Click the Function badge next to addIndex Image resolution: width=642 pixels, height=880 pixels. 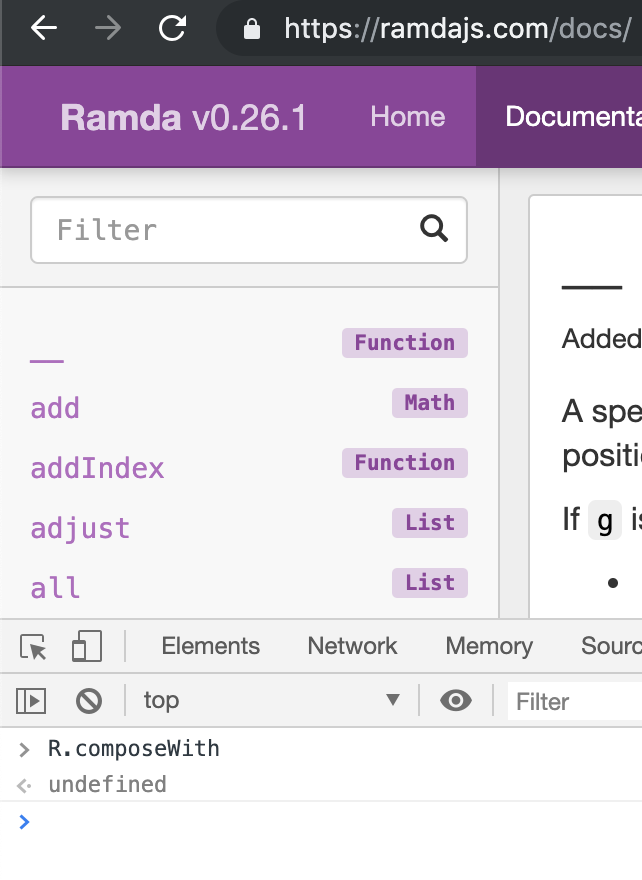[404, 462]
